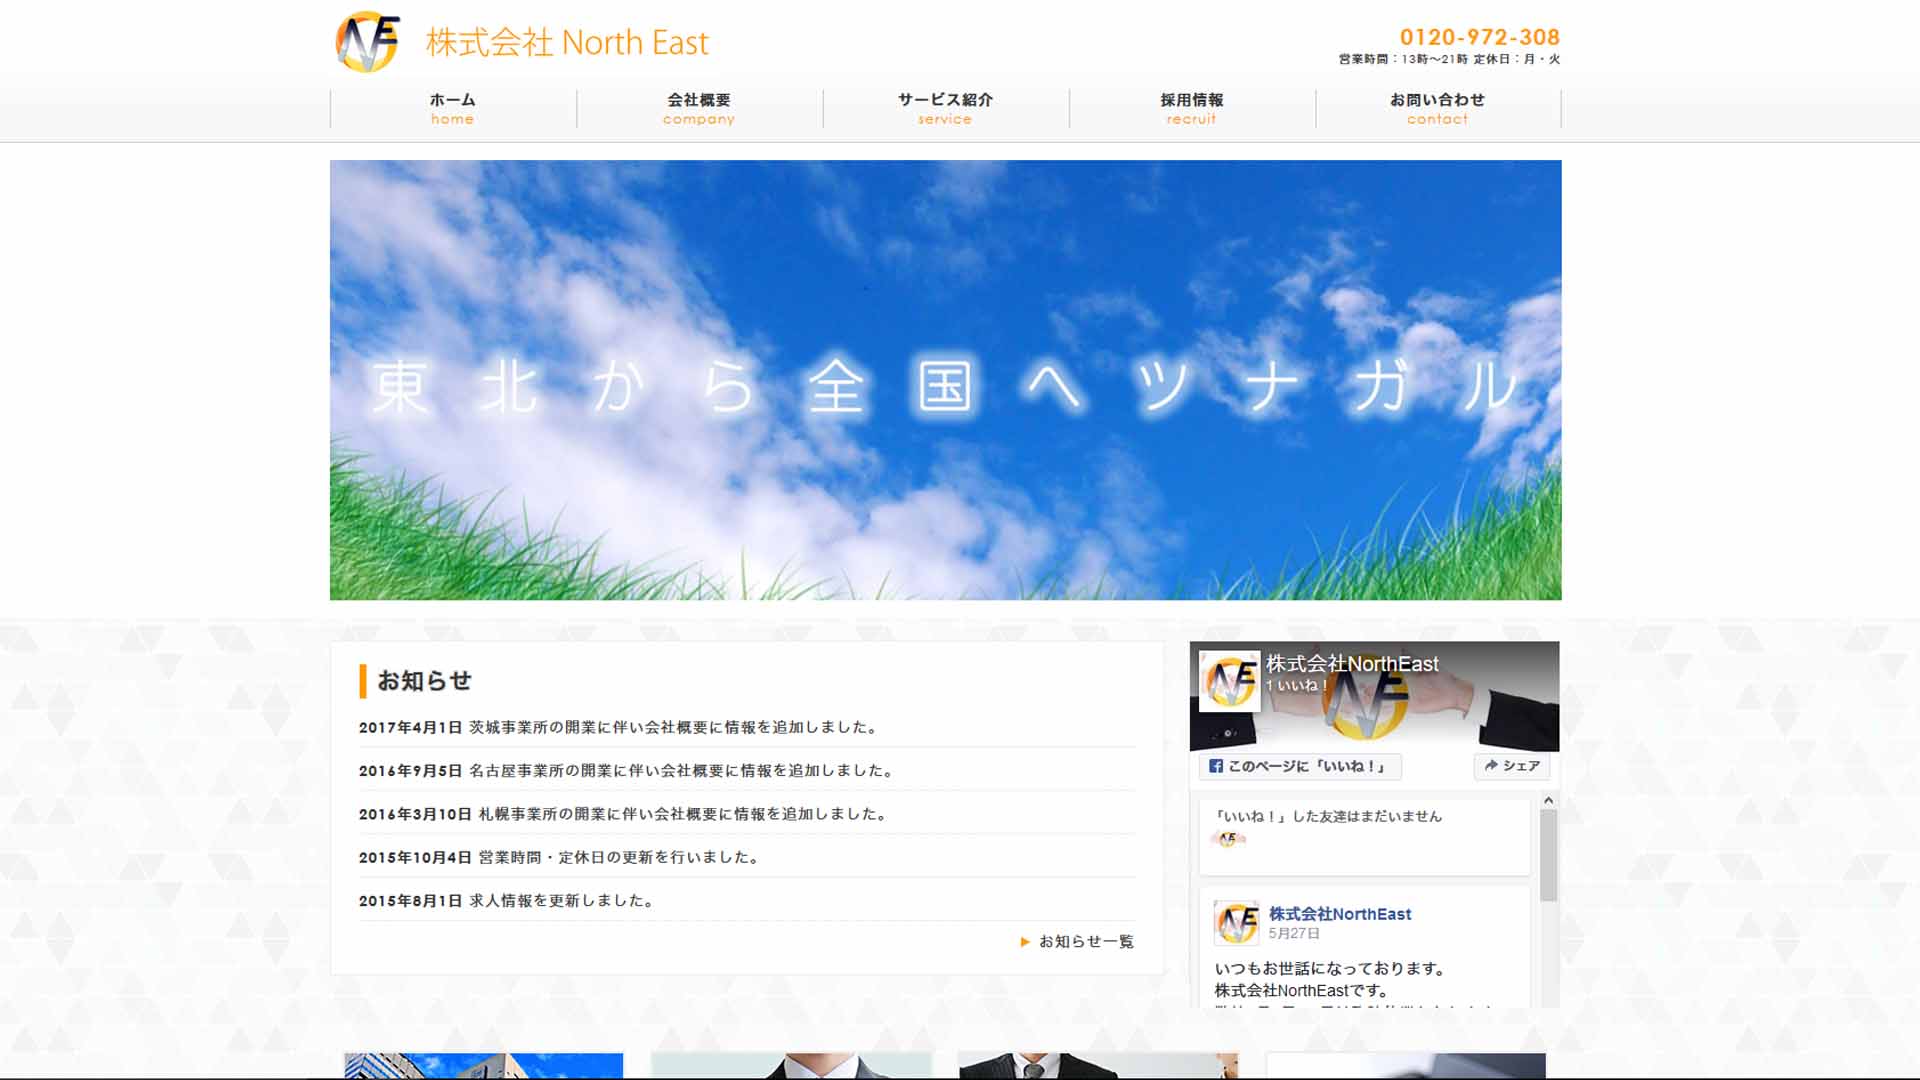Click the Facebook widget scroll up arrow

coord(1548,800)
